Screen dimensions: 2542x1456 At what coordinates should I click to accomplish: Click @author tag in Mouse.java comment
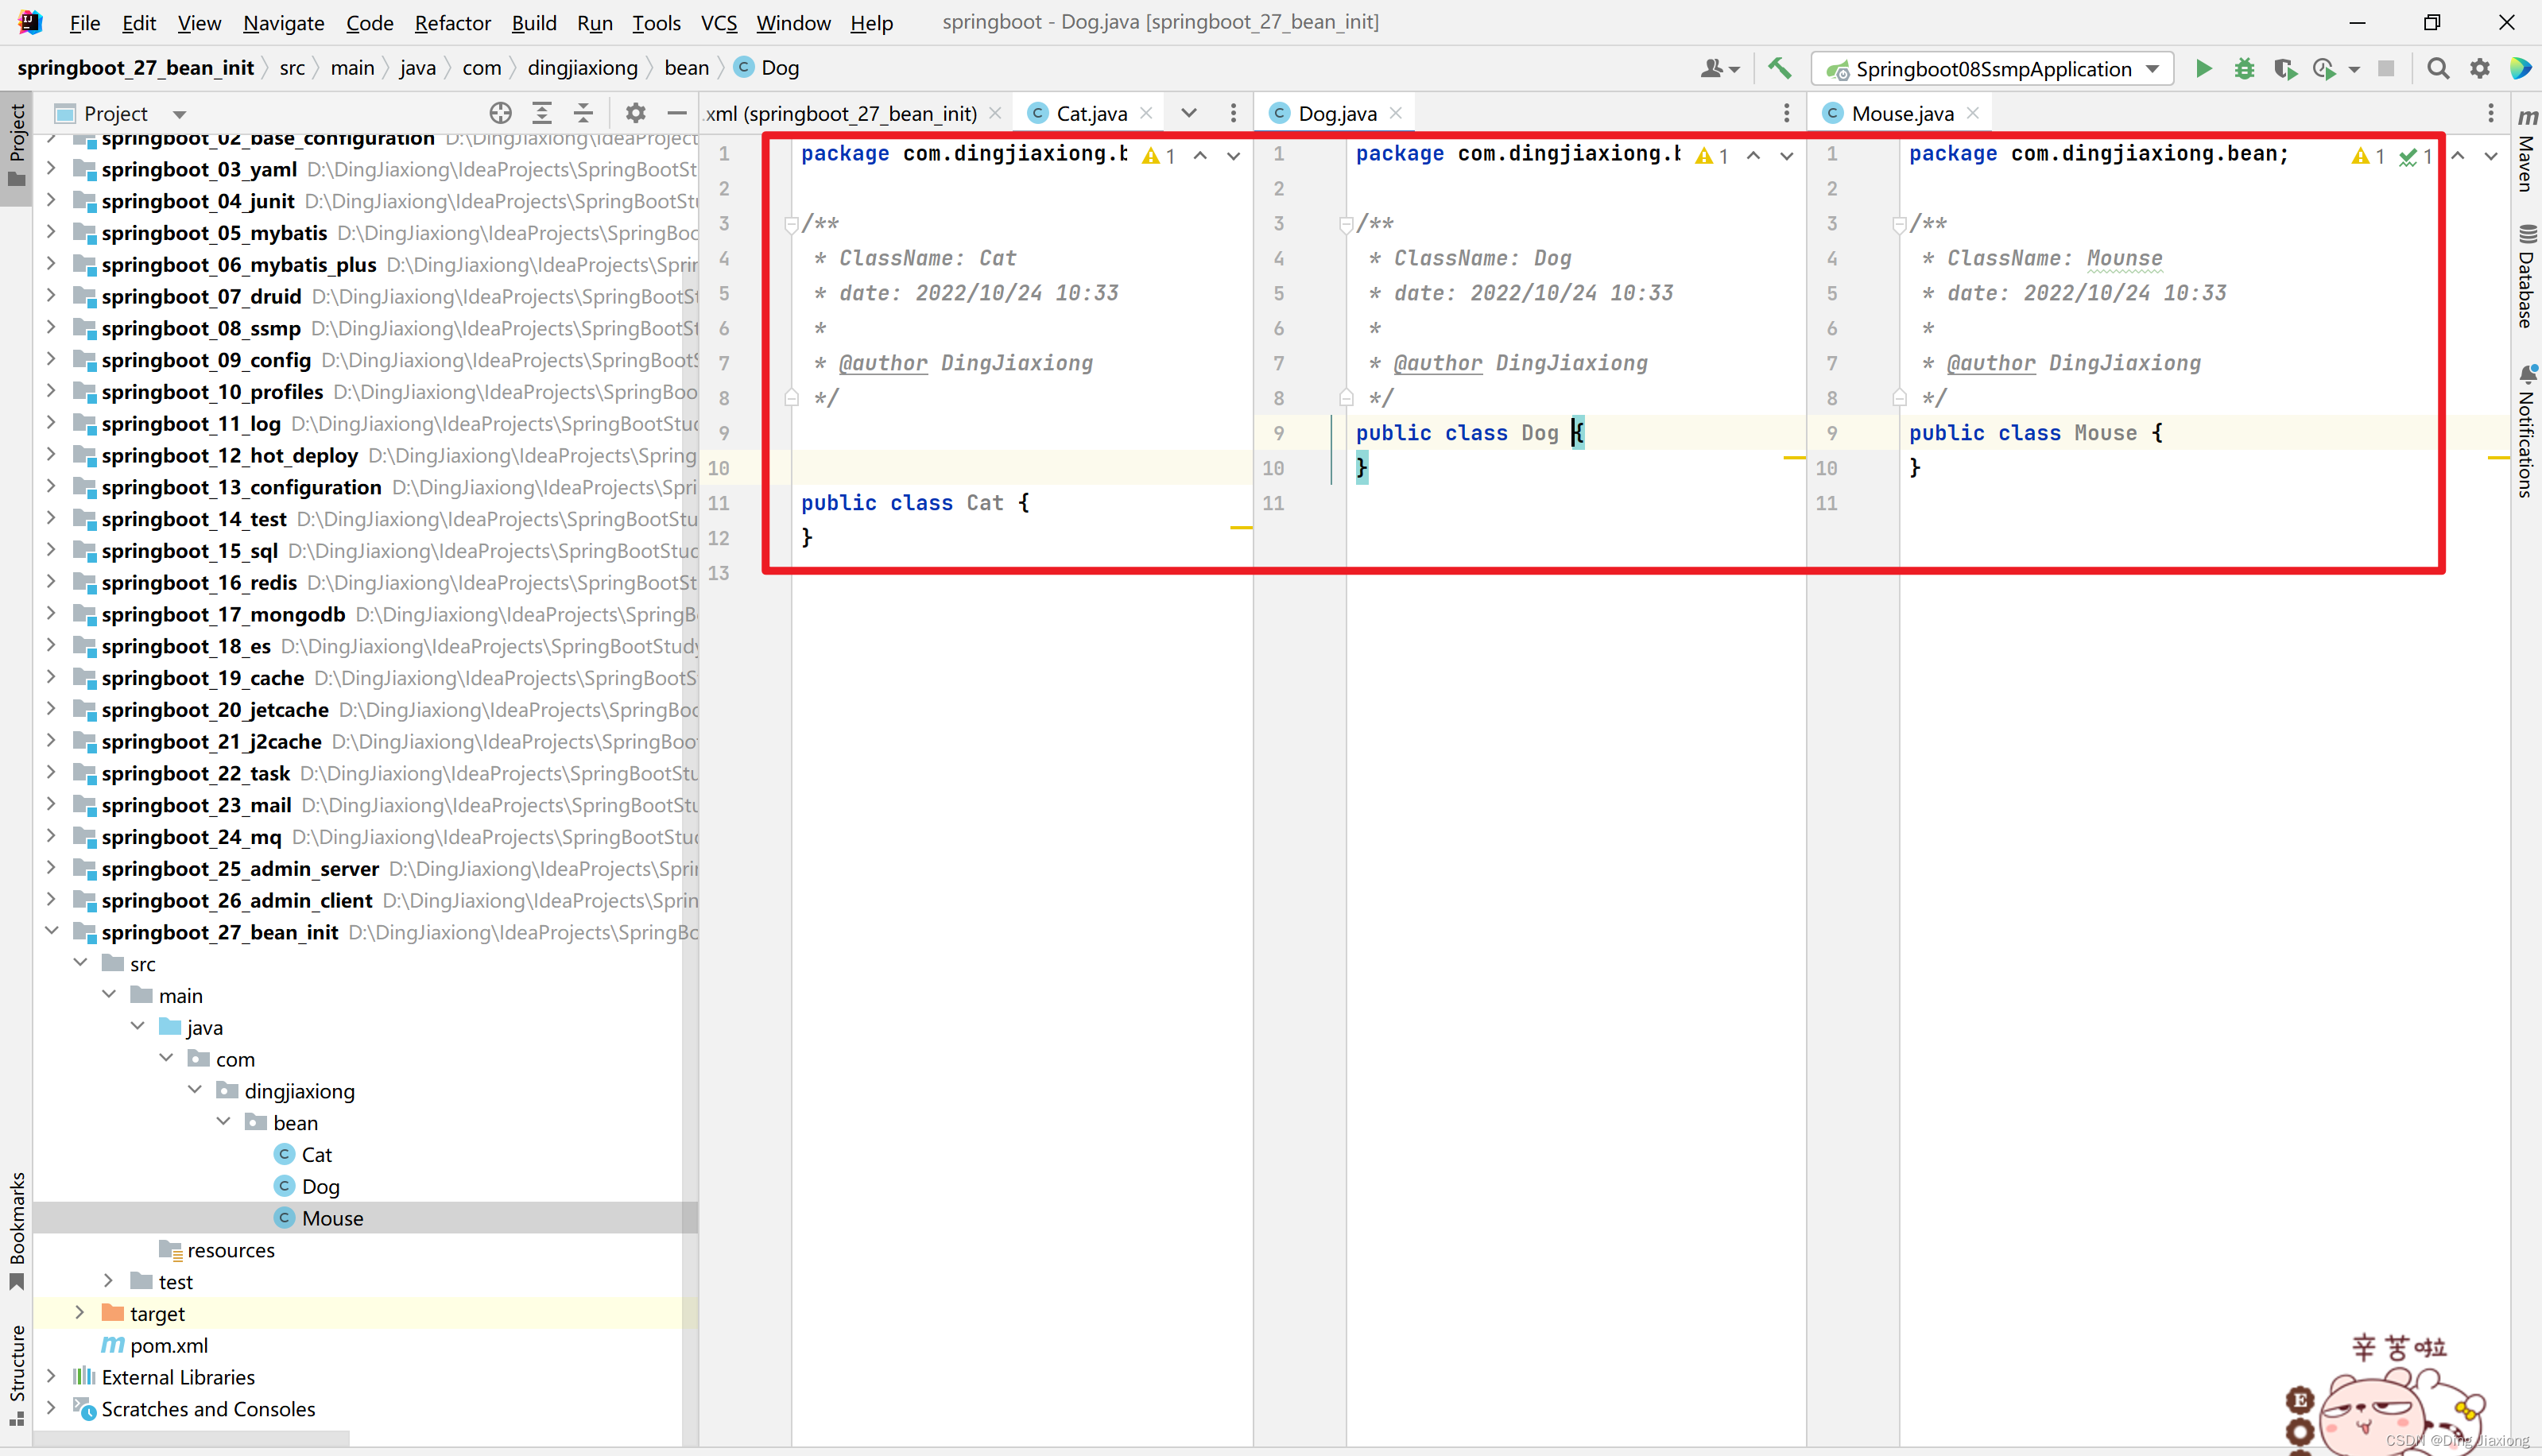pos(1990,363)
